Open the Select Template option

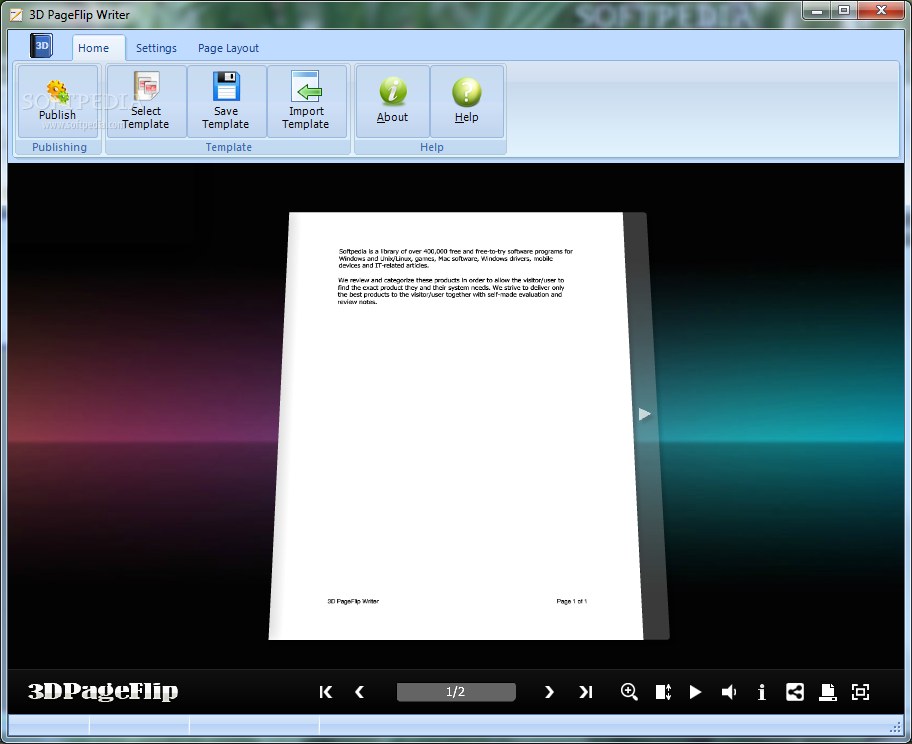(146, 101)
